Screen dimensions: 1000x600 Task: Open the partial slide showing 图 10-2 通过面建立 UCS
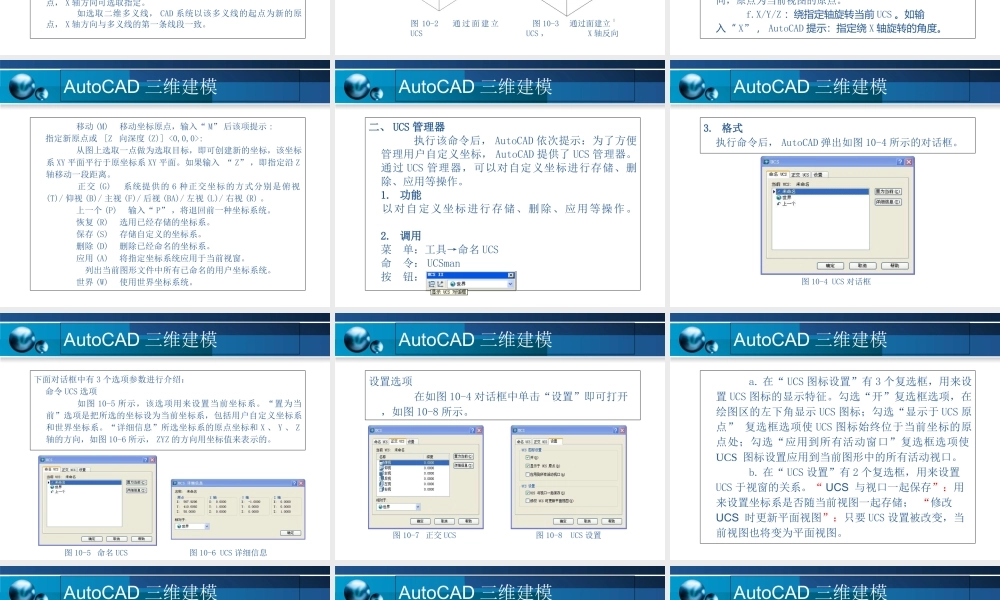tap(500, 27)
